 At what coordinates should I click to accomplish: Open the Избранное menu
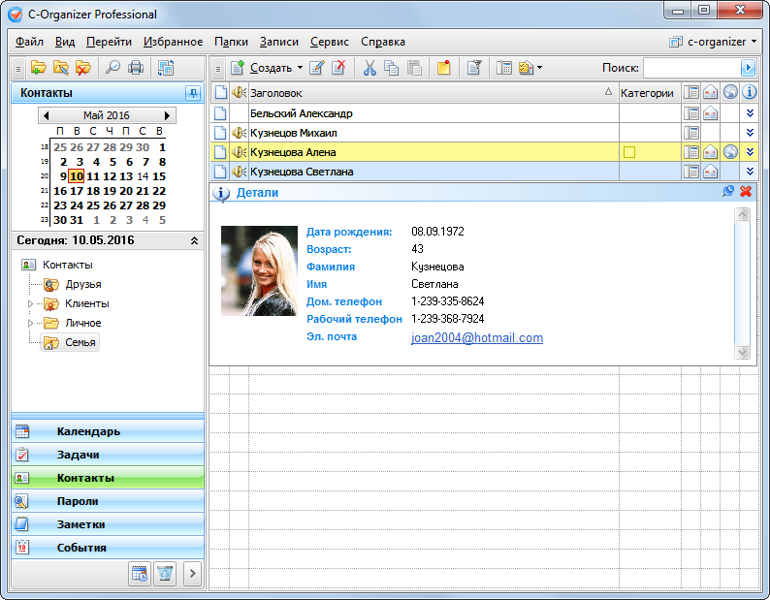[173, 42]
